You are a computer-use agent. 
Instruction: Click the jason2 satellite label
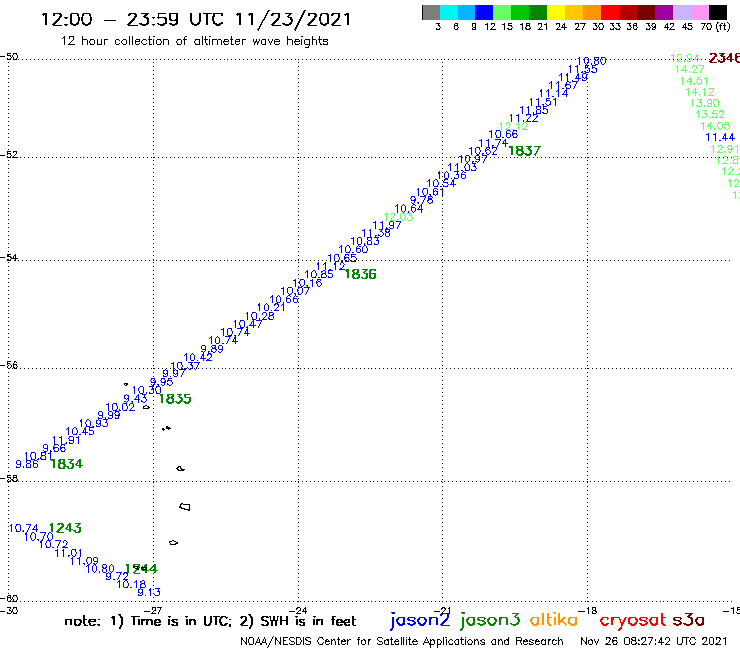420,620
